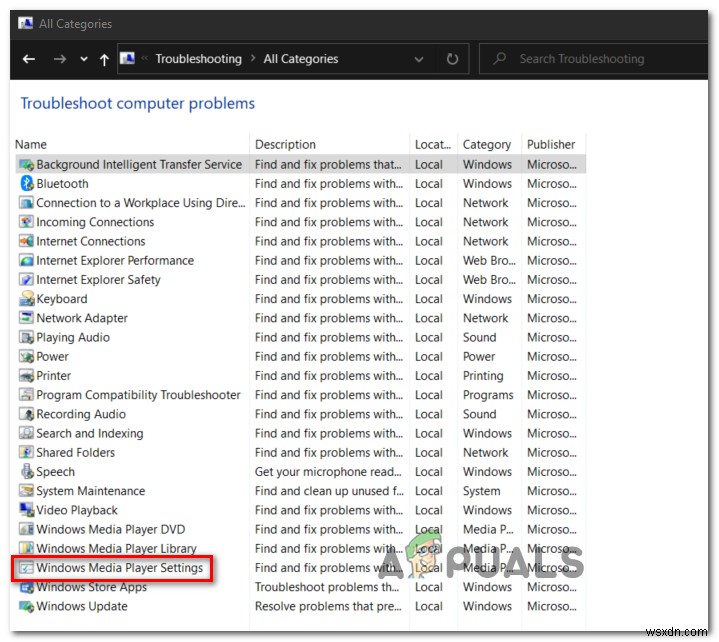Click the Troubleshooting breadcrumb
Screen dimensions: 719x642
pyautogui.click(x=198, y=59)
